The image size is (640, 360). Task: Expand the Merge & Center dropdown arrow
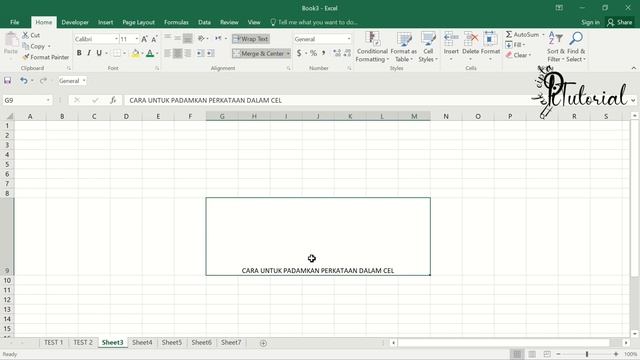pos(288,53)
